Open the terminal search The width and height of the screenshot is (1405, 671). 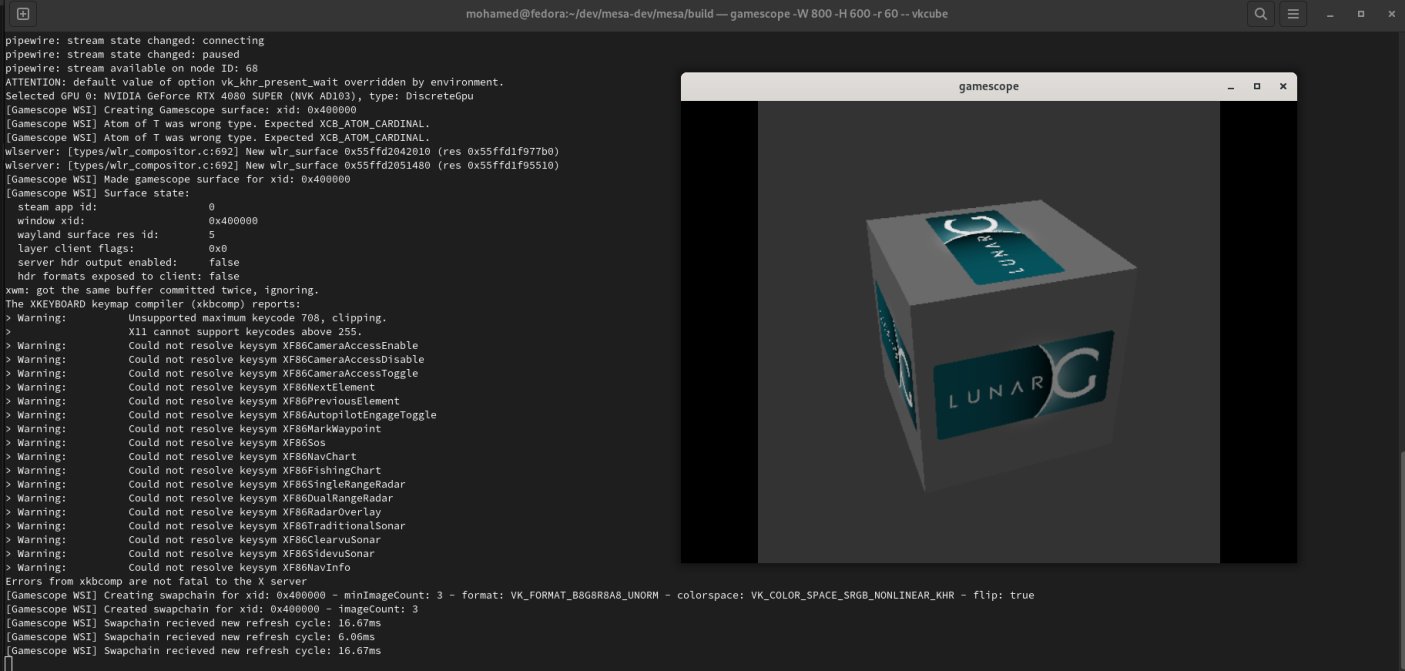coord(1260,14)
